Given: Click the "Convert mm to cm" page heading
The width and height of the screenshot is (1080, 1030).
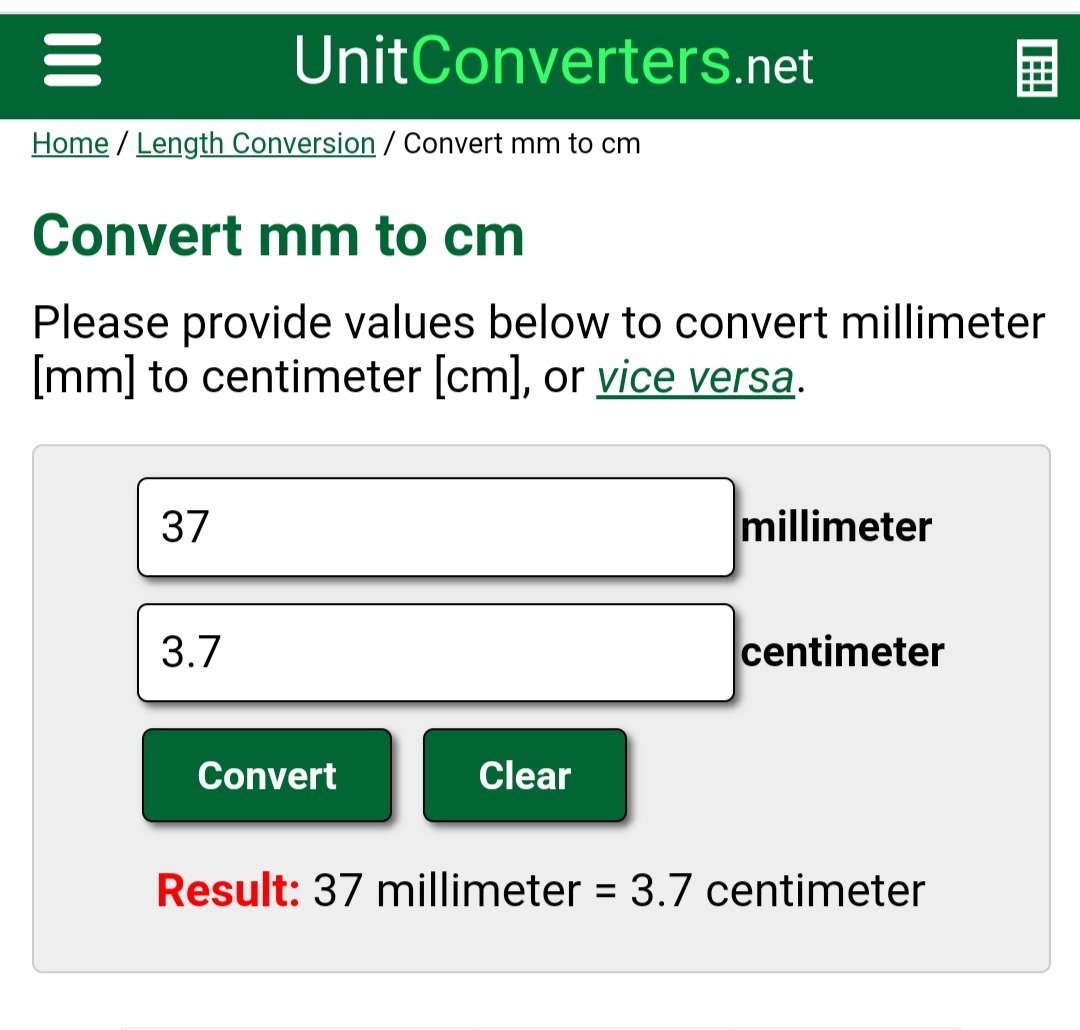Looking at the screenshot, I should pos(278,236).
